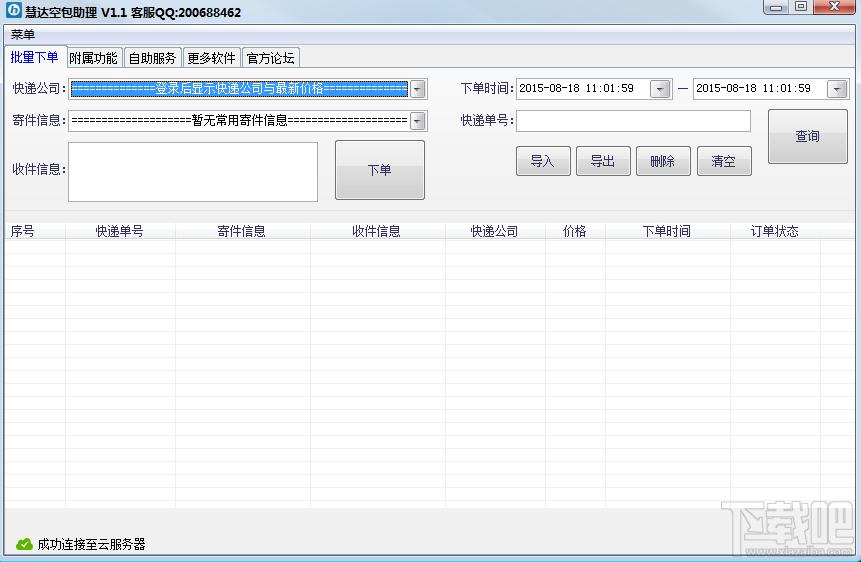Click the 下单时间 column header

668,231
